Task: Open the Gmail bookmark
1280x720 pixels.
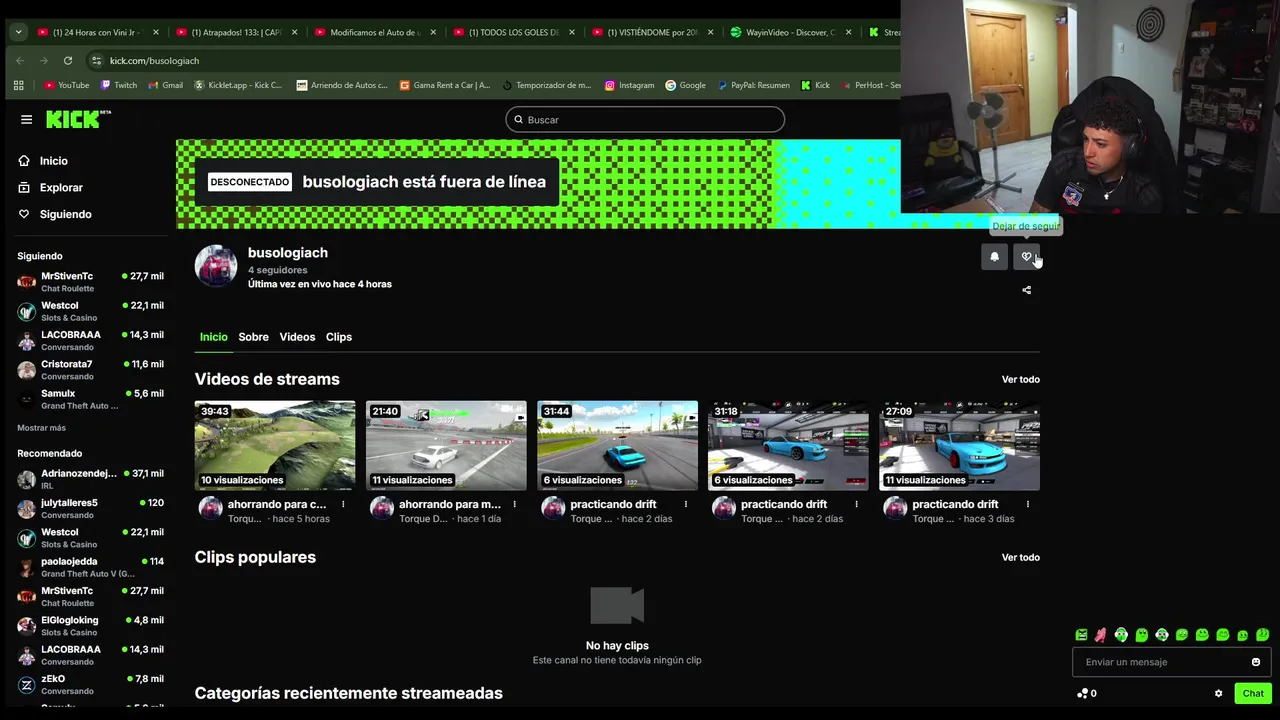Action: pyautogui.click(x=165, y=85)
